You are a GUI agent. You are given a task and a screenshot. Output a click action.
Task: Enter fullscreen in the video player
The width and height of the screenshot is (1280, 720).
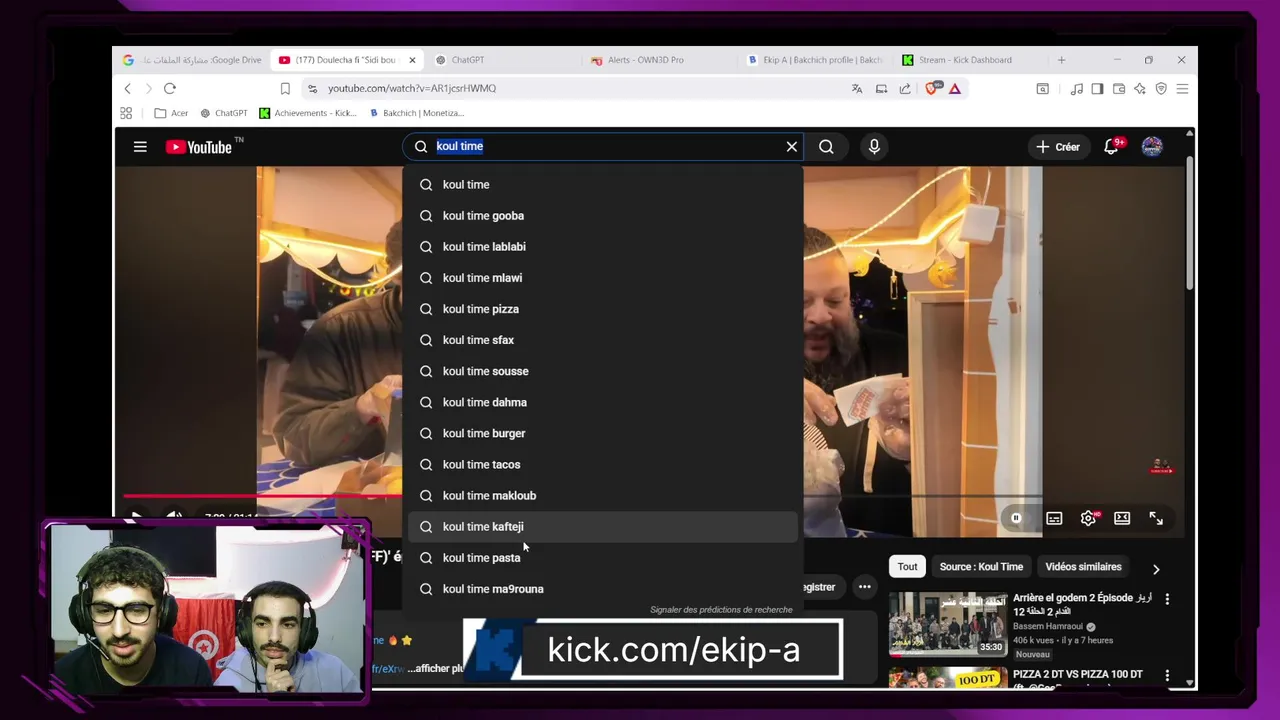click(1156, 518)
